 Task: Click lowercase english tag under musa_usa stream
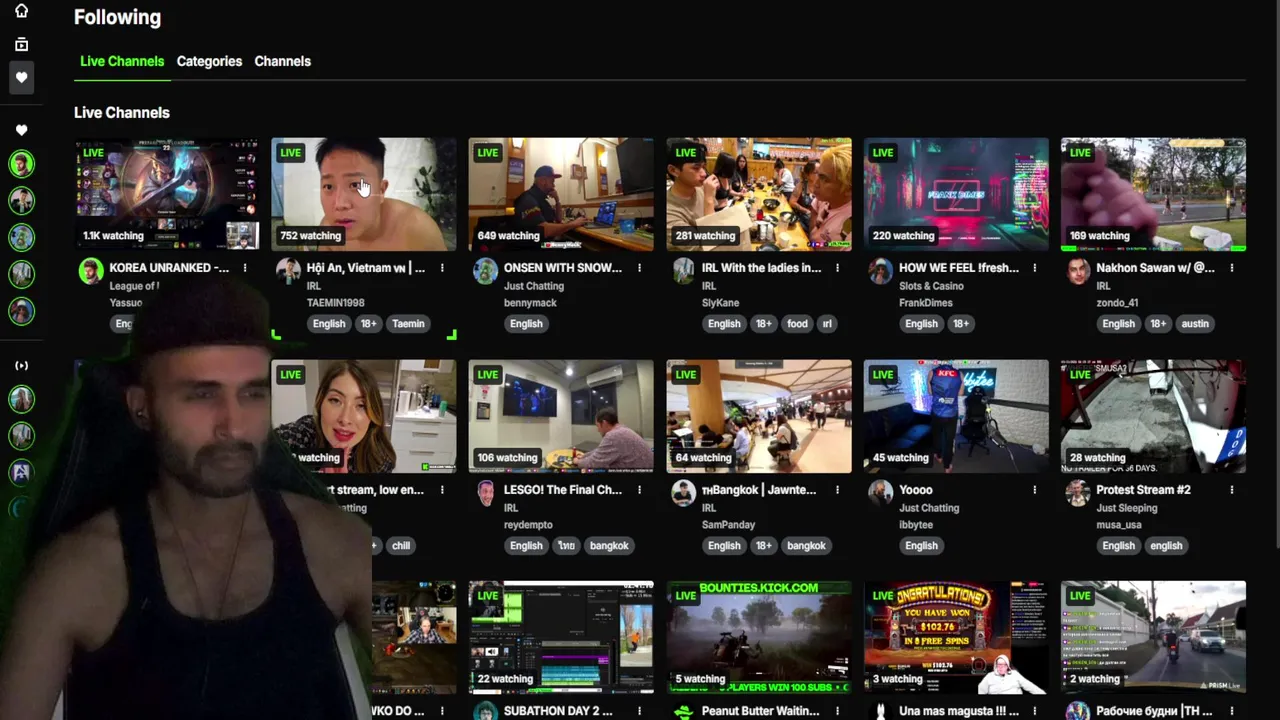point(1166,546)
